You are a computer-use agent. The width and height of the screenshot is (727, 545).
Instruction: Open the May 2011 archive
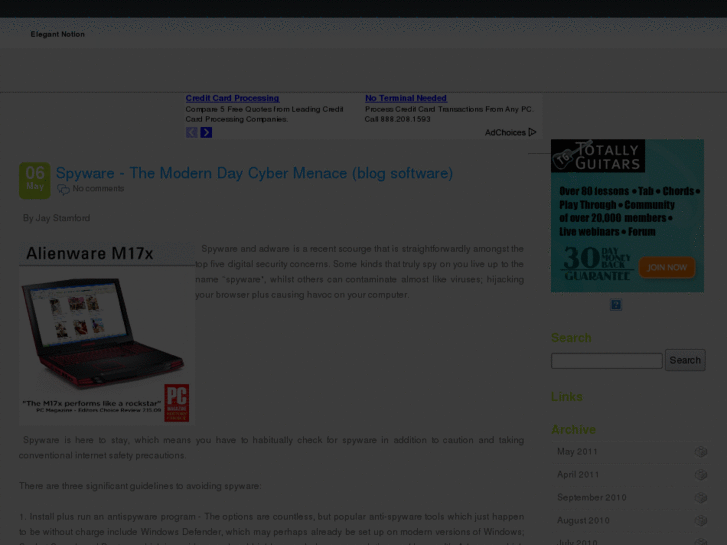[x=577, y=452]
